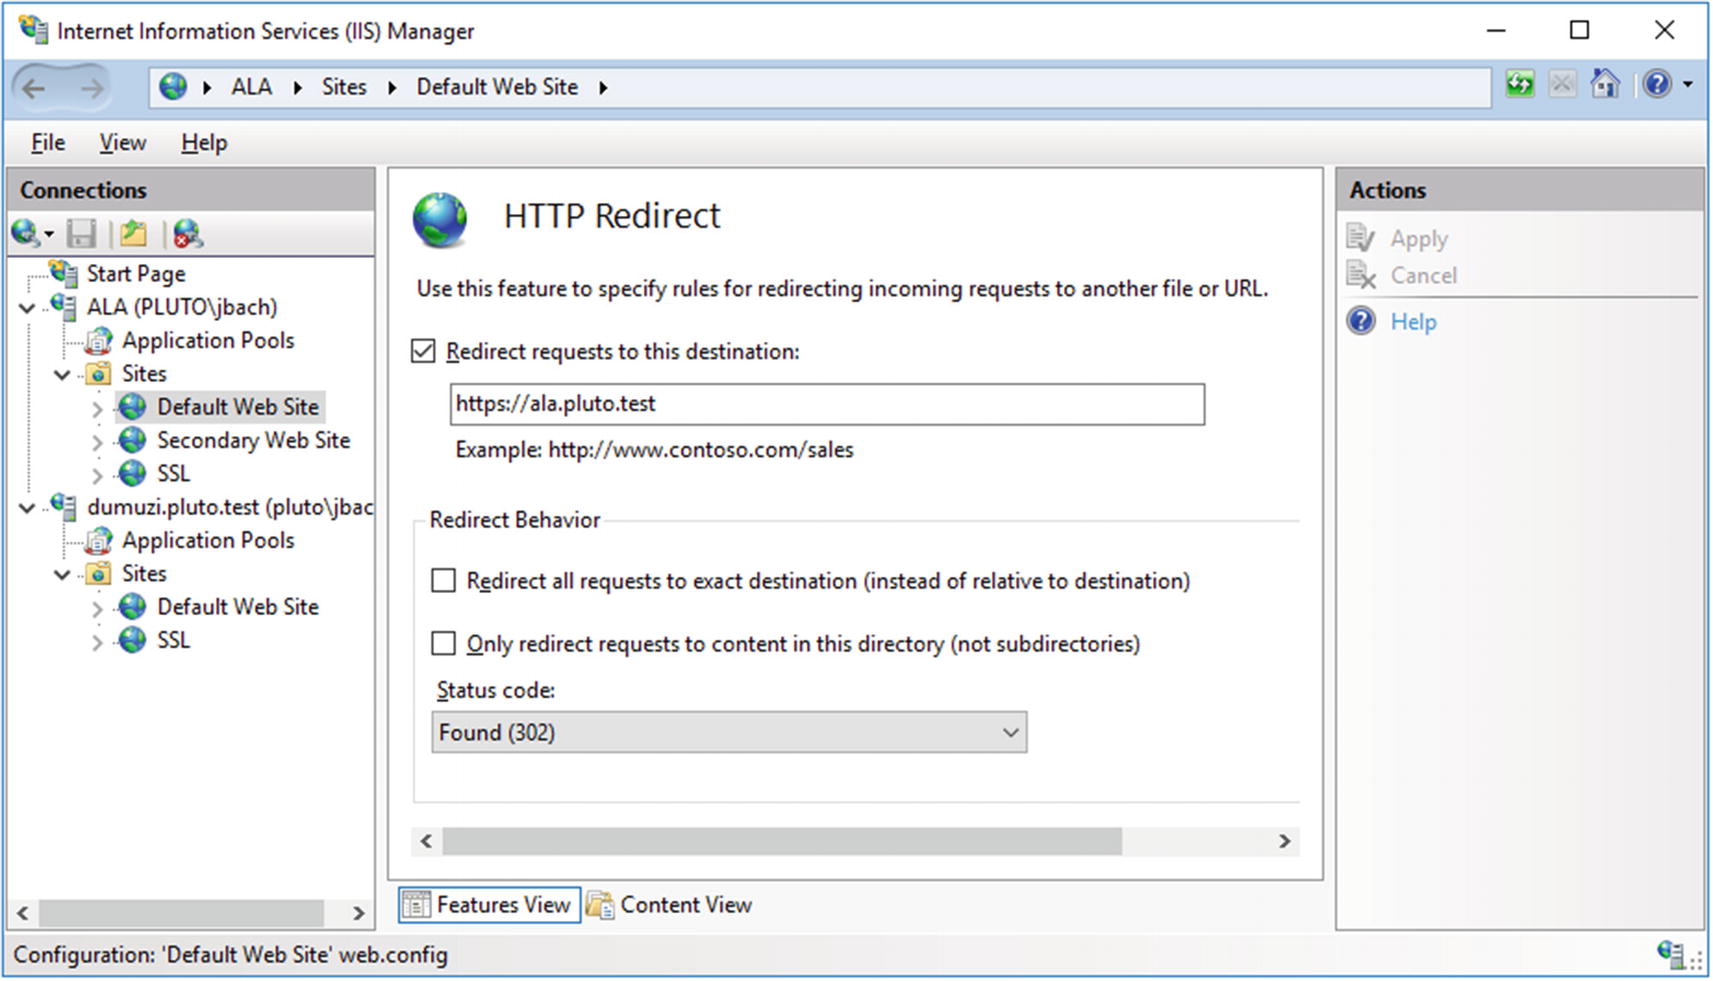Uncheck Redirect requests to this destination

coord(423,351)
